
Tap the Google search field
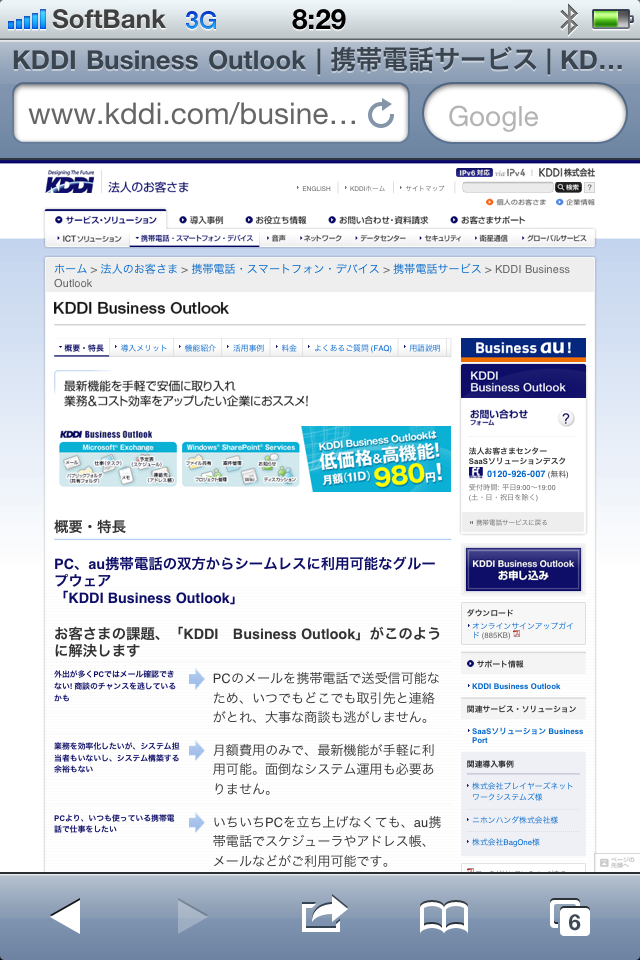coord(525,114)
